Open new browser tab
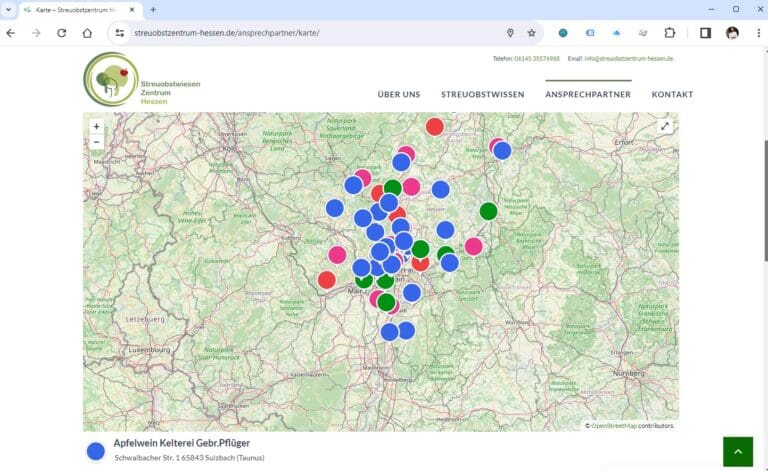This screenshot has height=471, width=768. (x=153, y=9)
